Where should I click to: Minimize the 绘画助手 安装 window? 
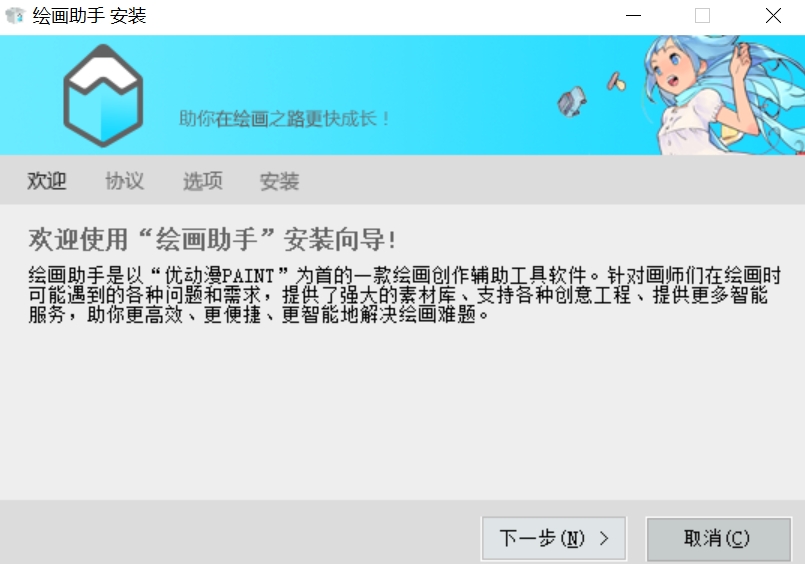coord(634,15)
